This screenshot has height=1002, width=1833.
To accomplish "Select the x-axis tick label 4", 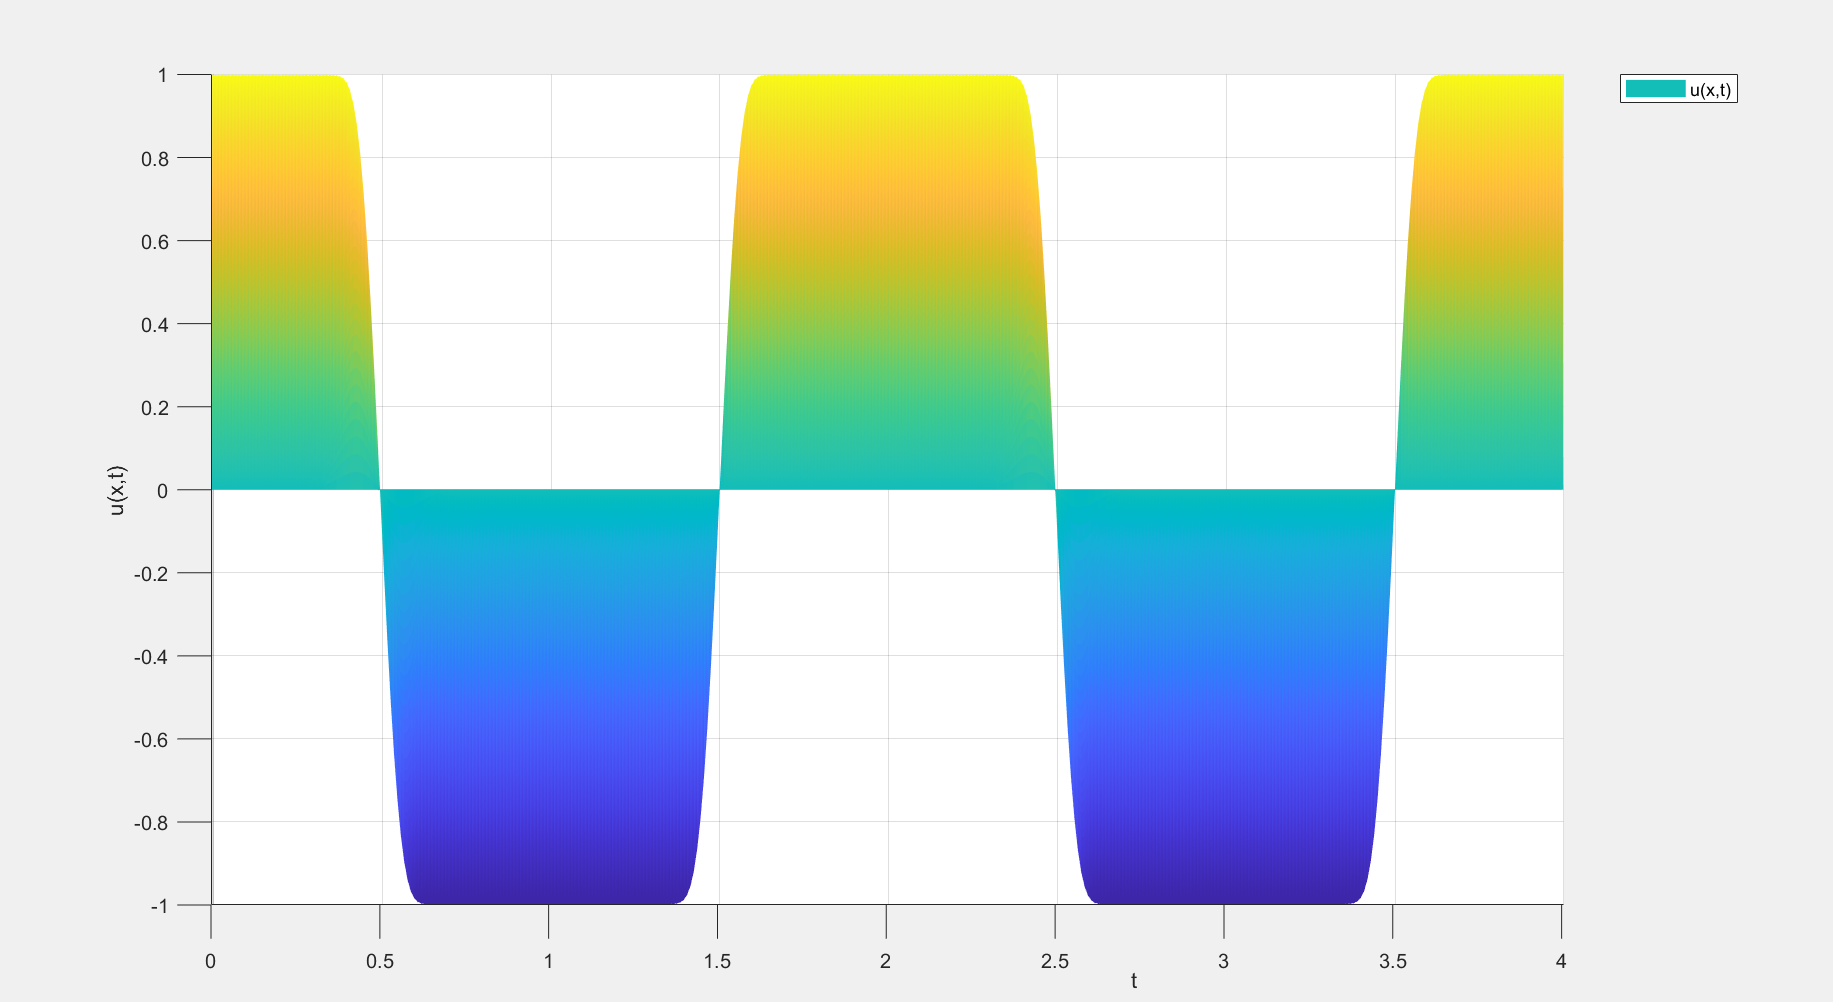I will click(1561, 961).
